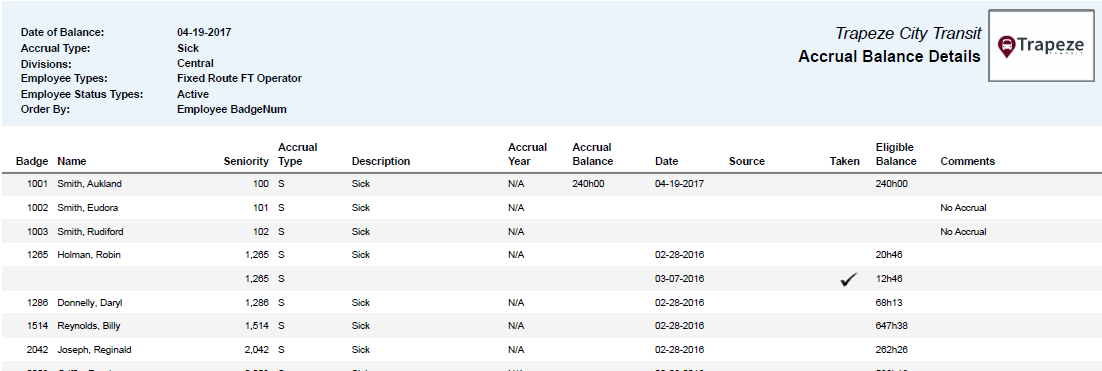Click badge number 1514
The height and width of the screenshot is (371, 1102).
pos(37,326)
